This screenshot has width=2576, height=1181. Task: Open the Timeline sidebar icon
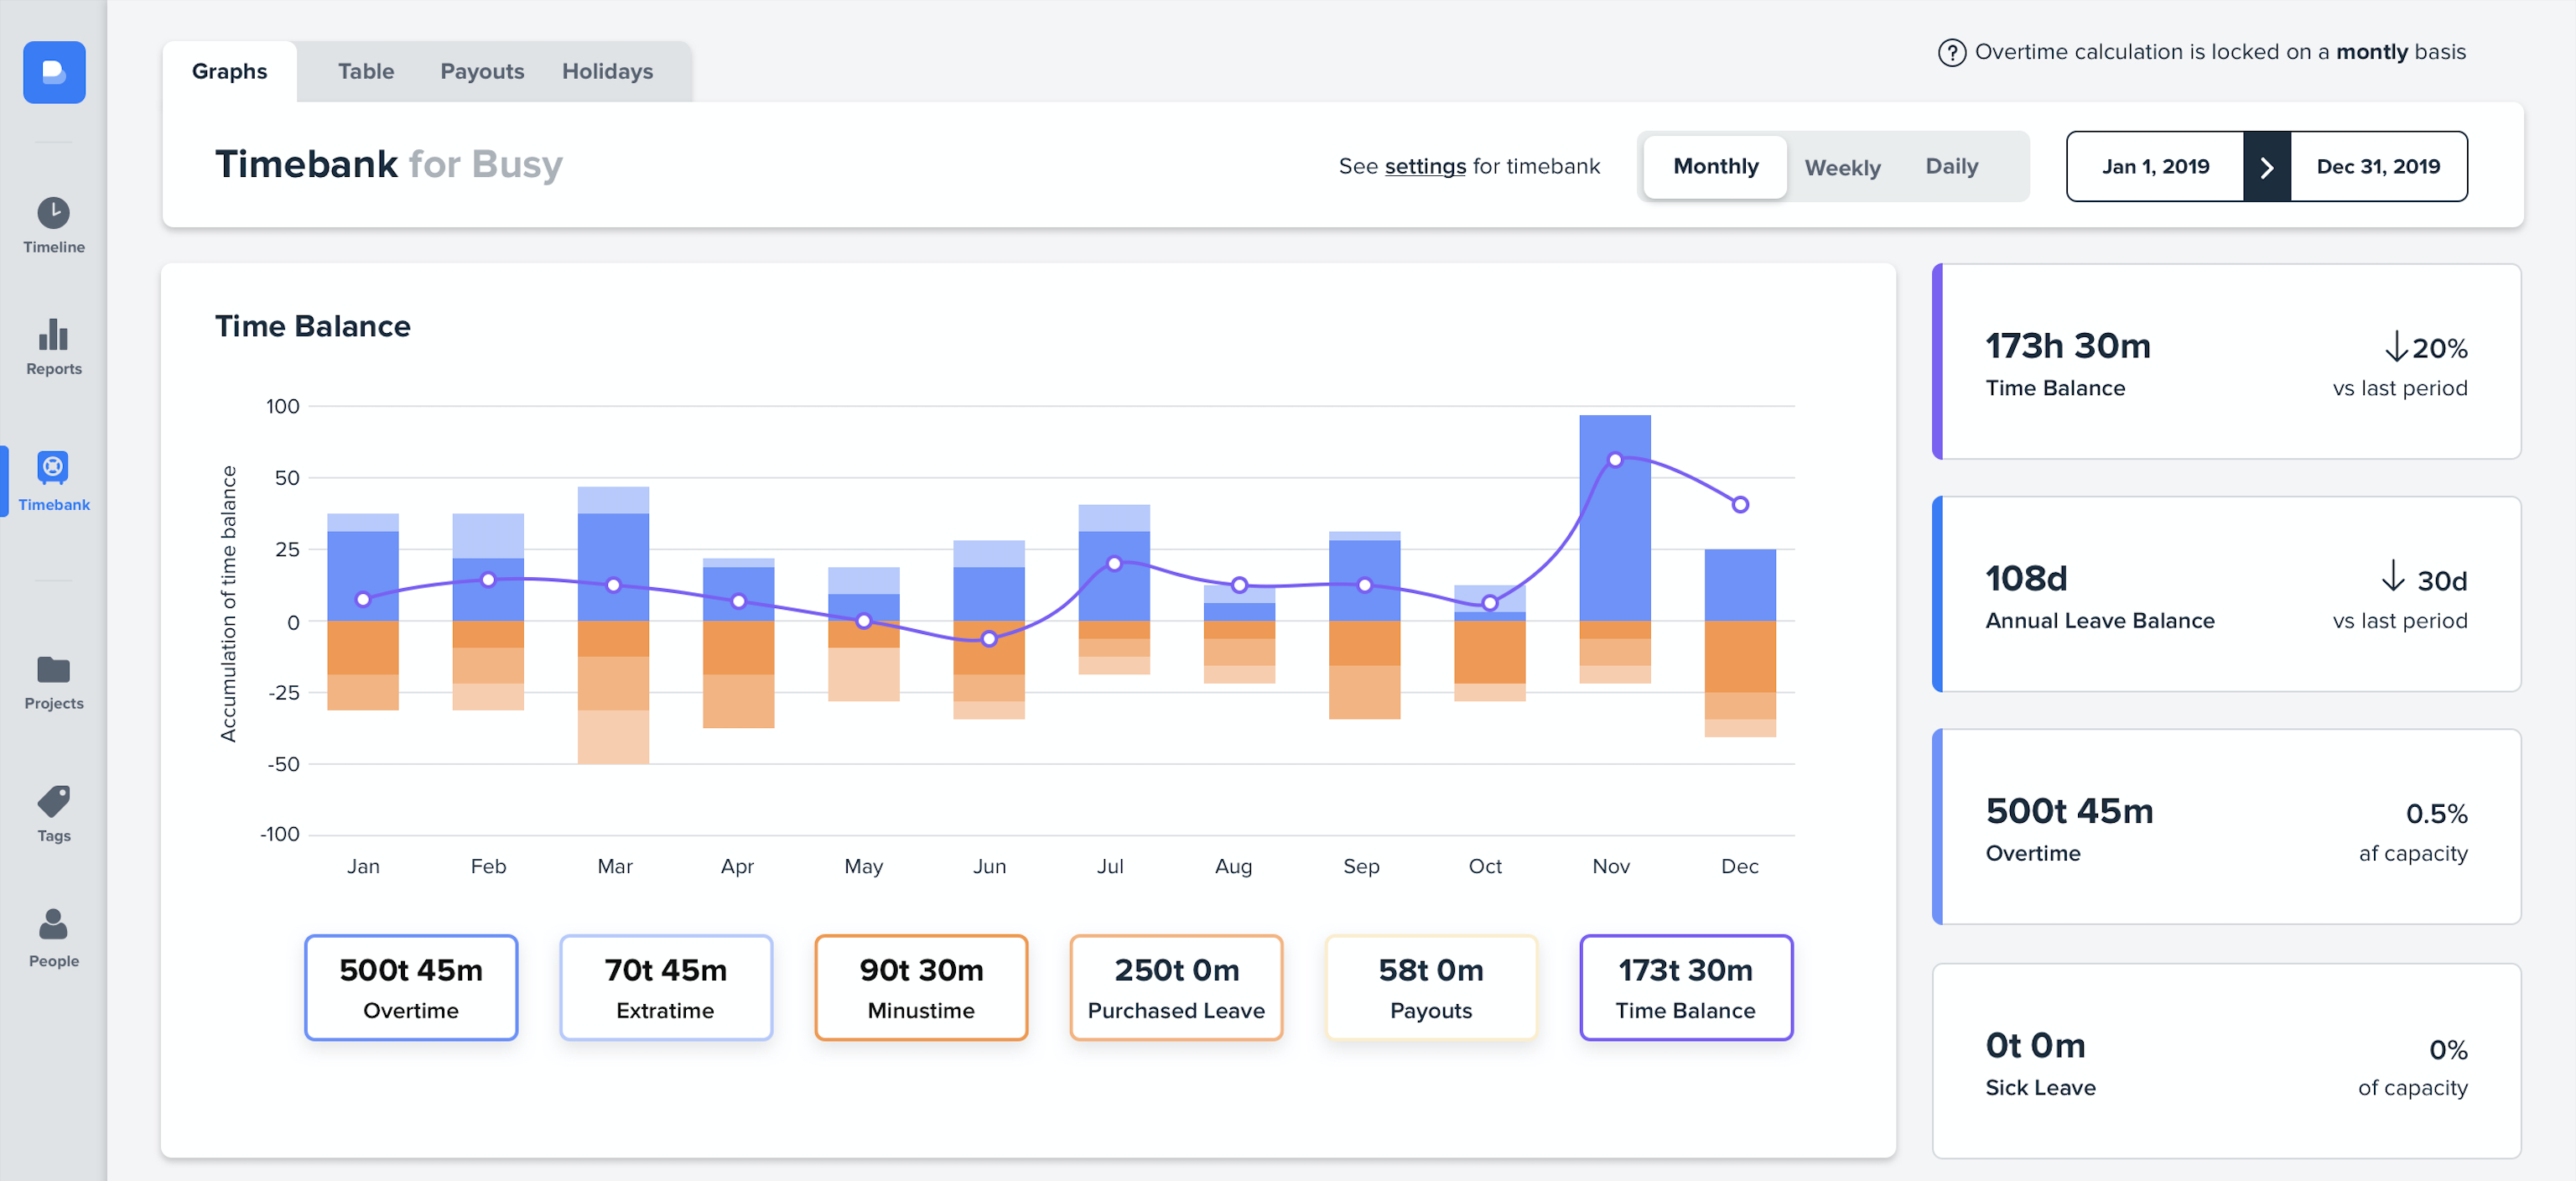54,213
